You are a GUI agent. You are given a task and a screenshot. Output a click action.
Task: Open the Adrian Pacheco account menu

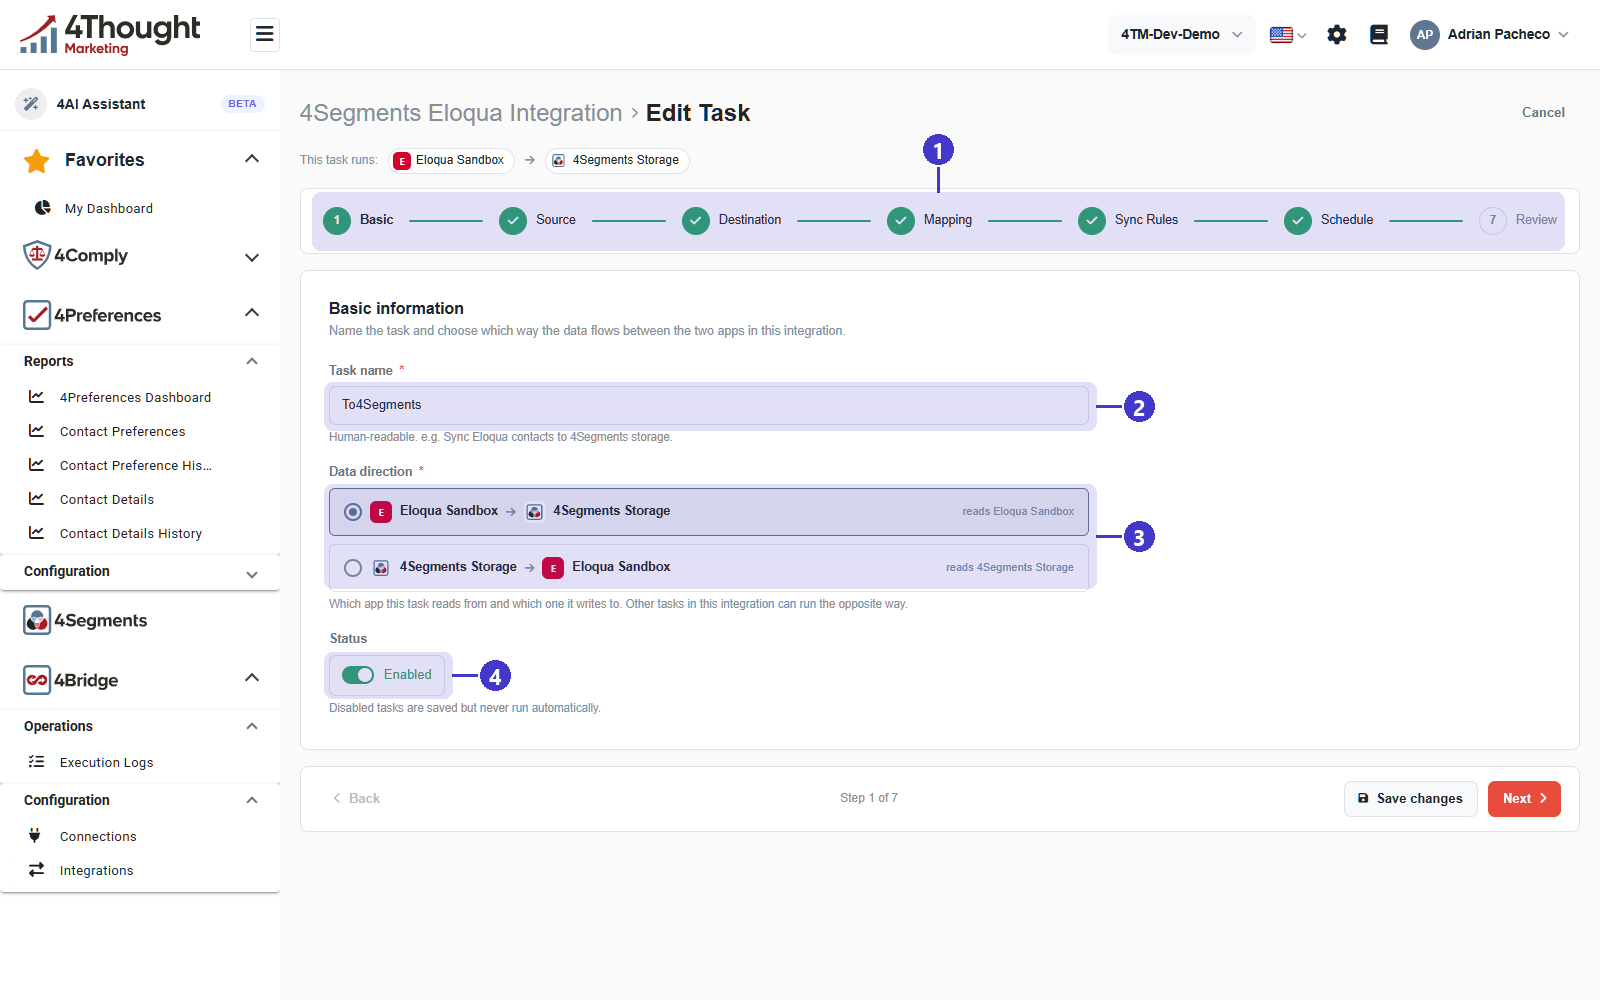1490,35
